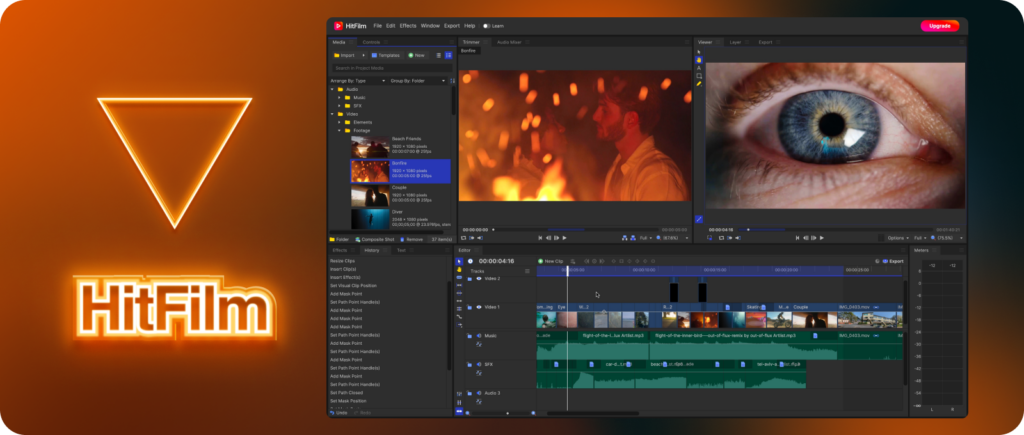Click Export in the Editor toolbar
The width and height of the screenshot is (1024, 435).
[893, 261]
